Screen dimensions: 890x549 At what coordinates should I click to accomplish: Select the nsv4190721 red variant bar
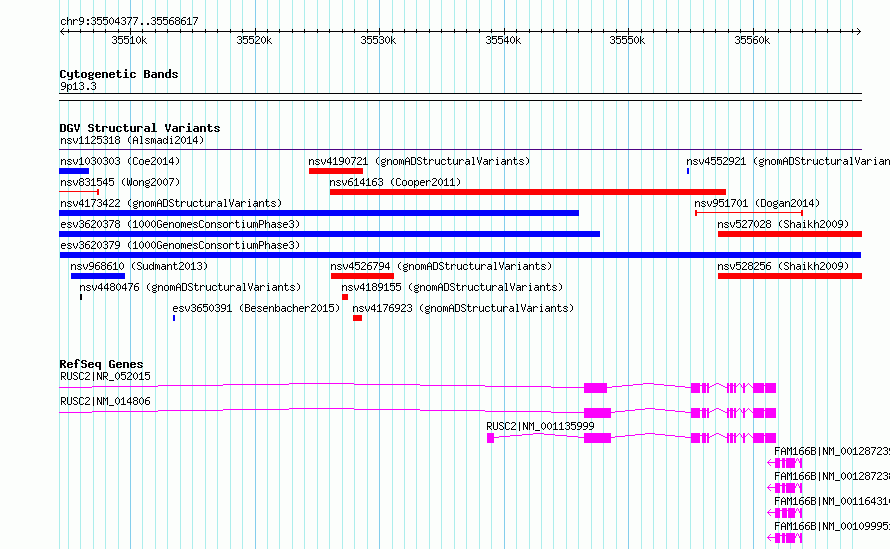(336, 171)
